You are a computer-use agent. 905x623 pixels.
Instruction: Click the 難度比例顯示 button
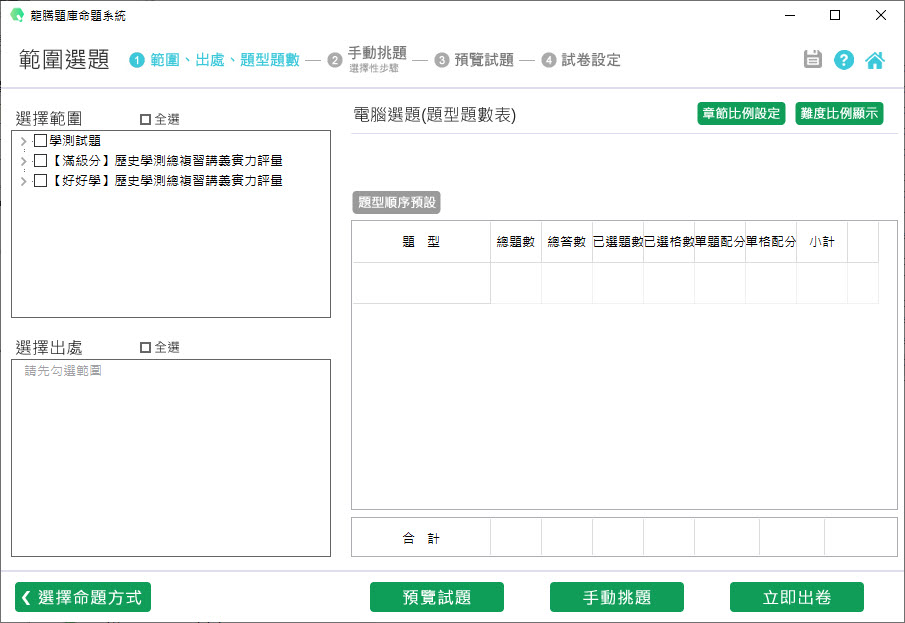839,113
